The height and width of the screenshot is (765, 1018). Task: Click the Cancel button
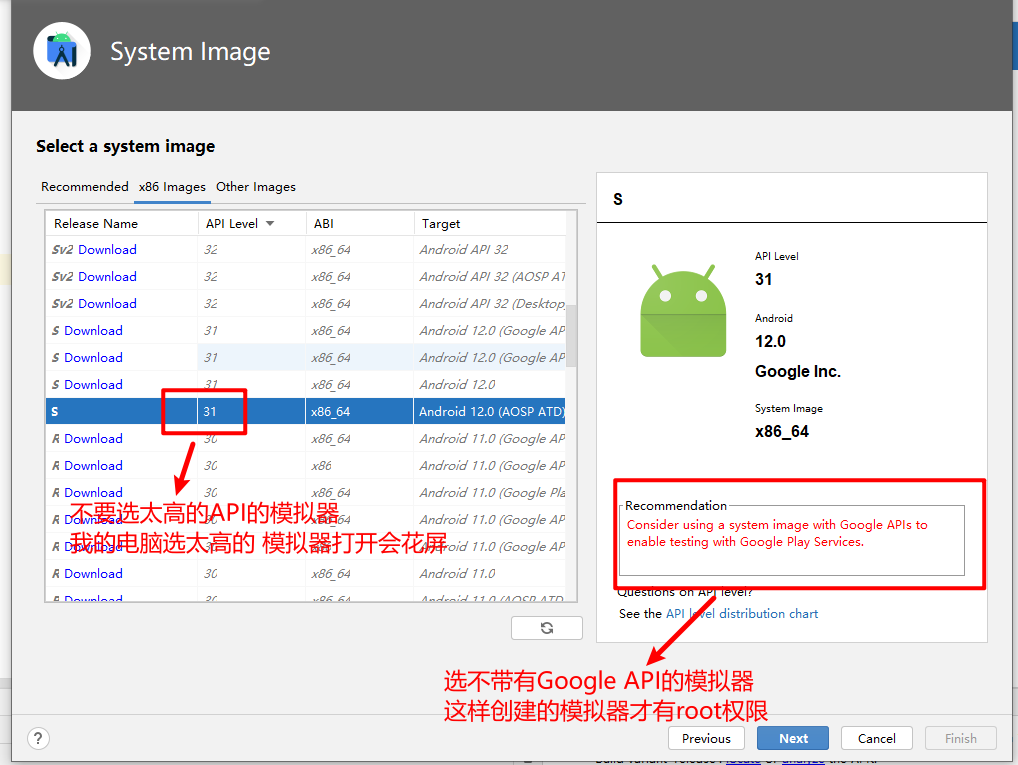click(876, 738)
